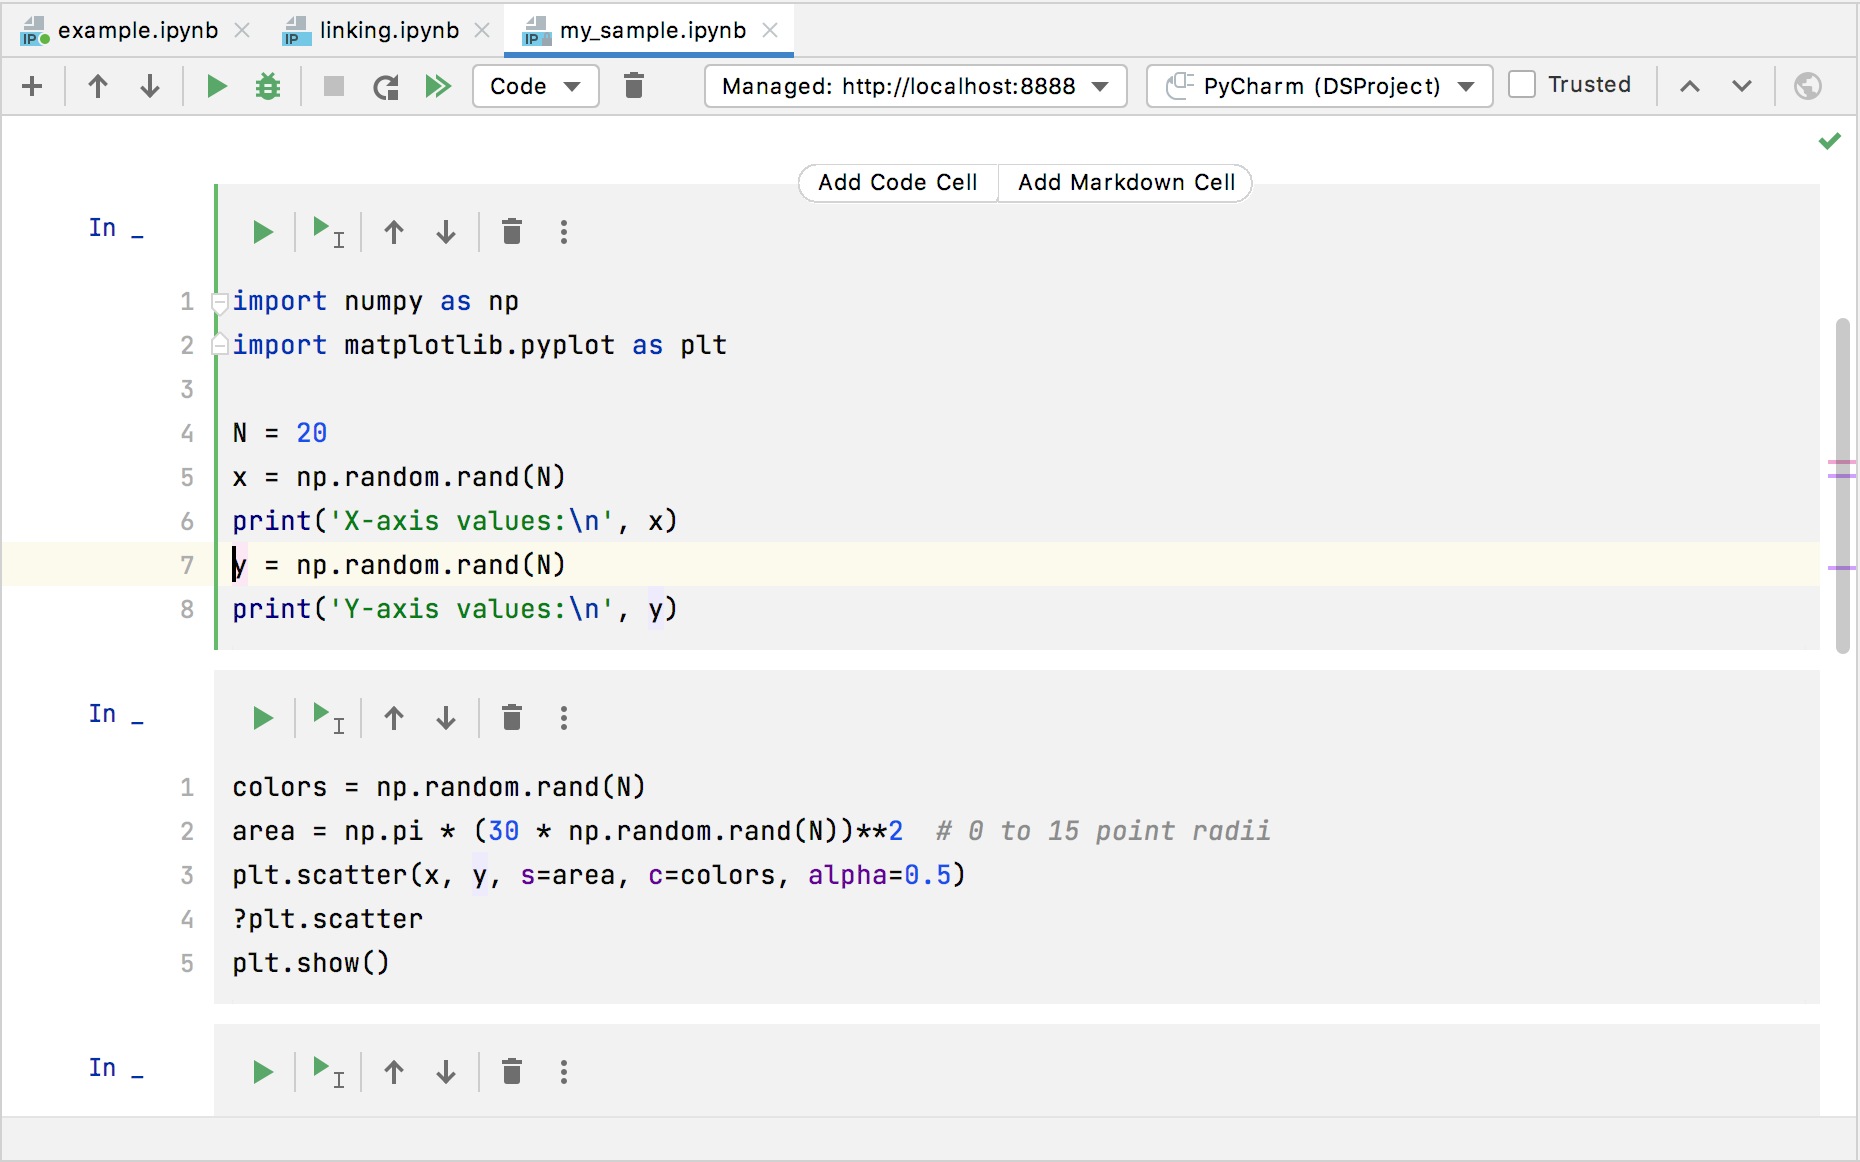1860x1162 pixels.
Task: Move third cell down arrow
Action: (446, 1072)
